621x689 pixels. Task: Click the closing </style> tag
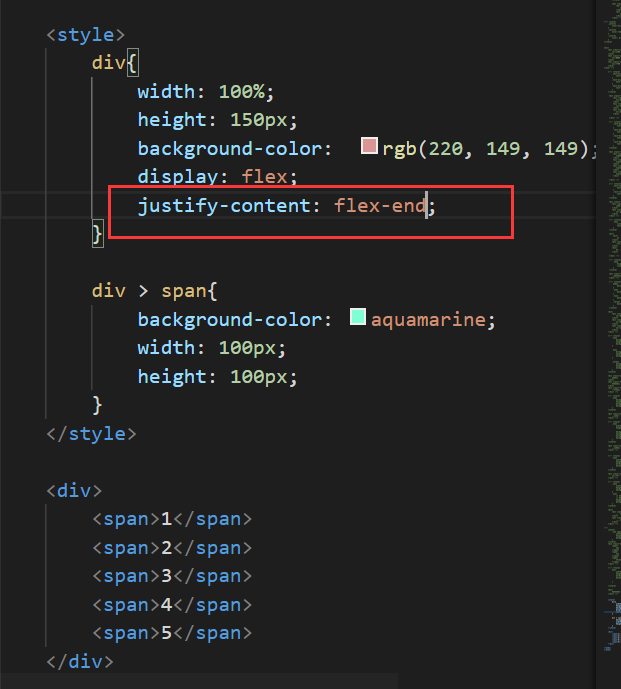(91, 434)
